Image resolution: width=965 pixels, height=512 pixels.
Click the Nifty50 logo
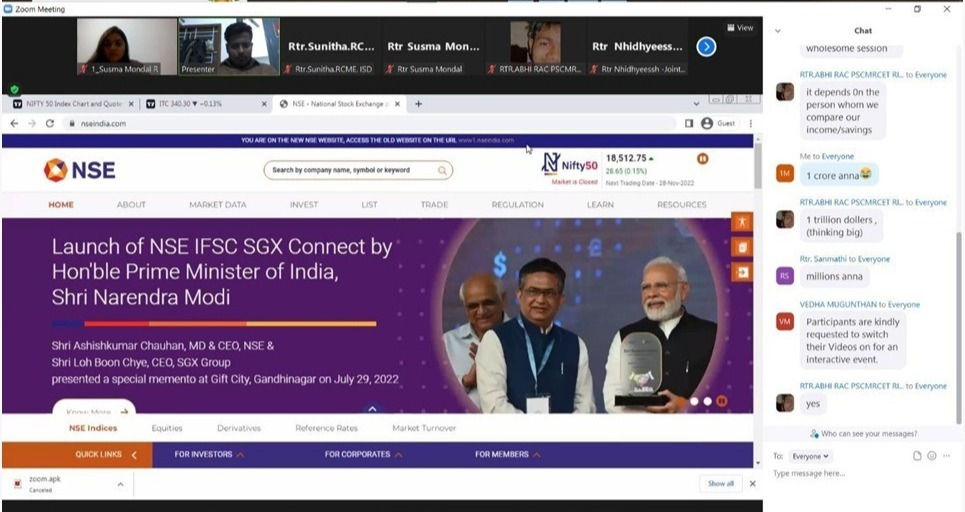tap(569, 164)
